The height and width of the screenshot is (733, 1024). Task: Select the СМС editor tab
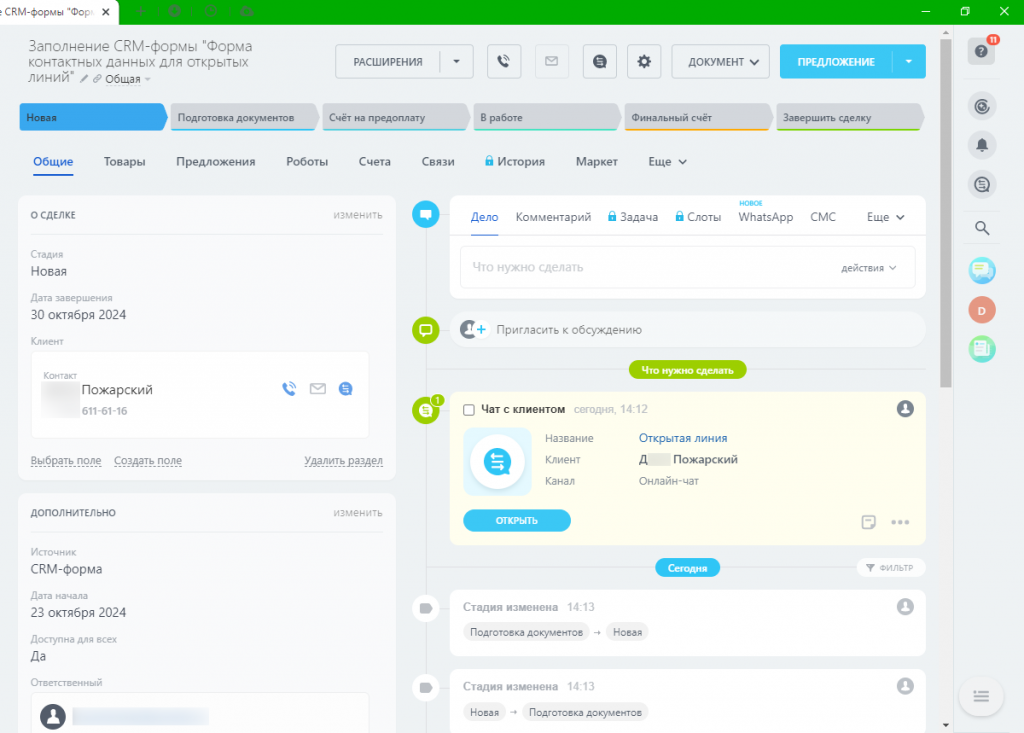tap(823, 217)
